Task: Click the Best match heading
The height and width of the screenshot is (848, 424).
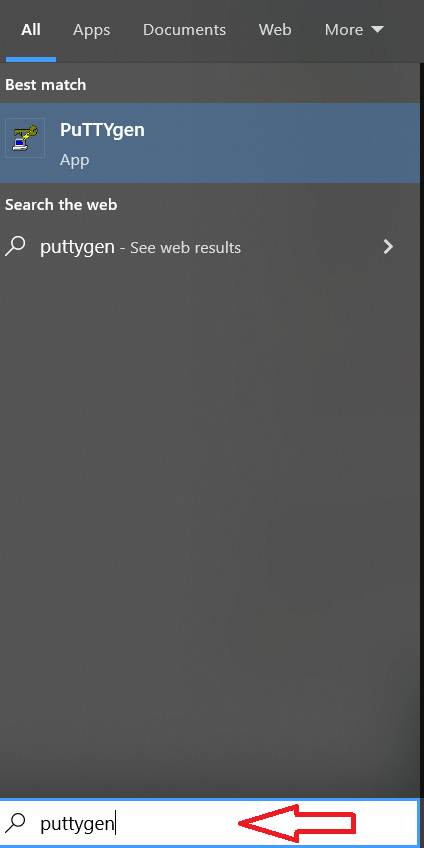Action: point(45,85)
